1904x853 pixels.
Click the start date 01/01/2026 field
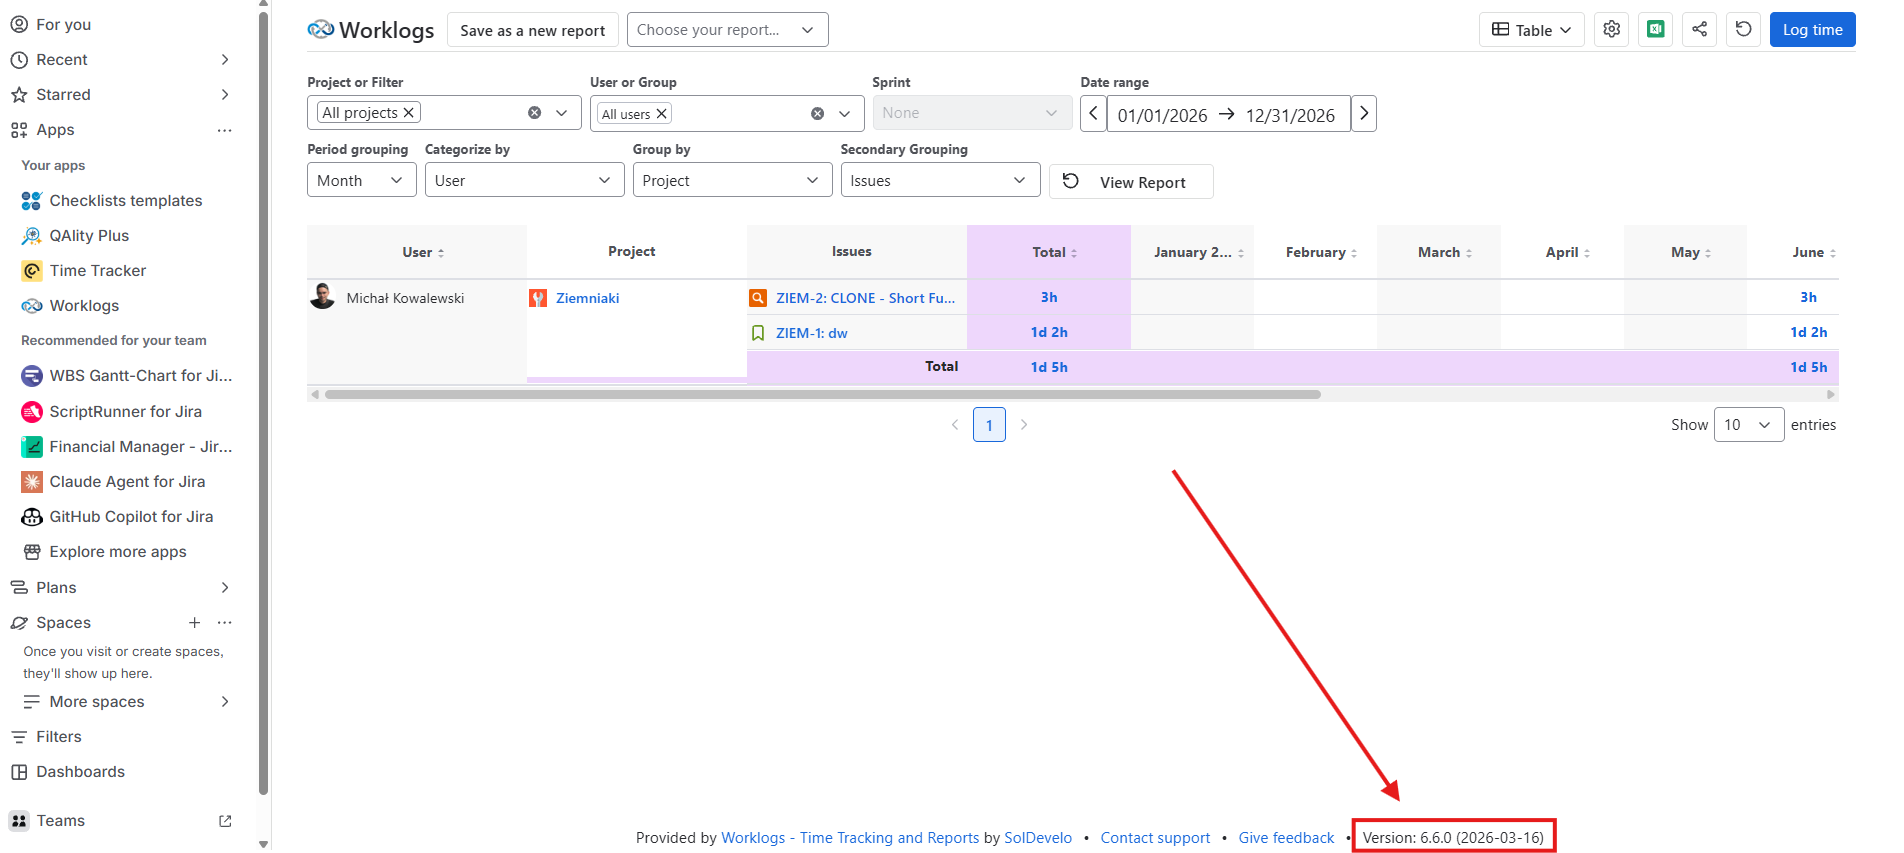pos(1162,115)
